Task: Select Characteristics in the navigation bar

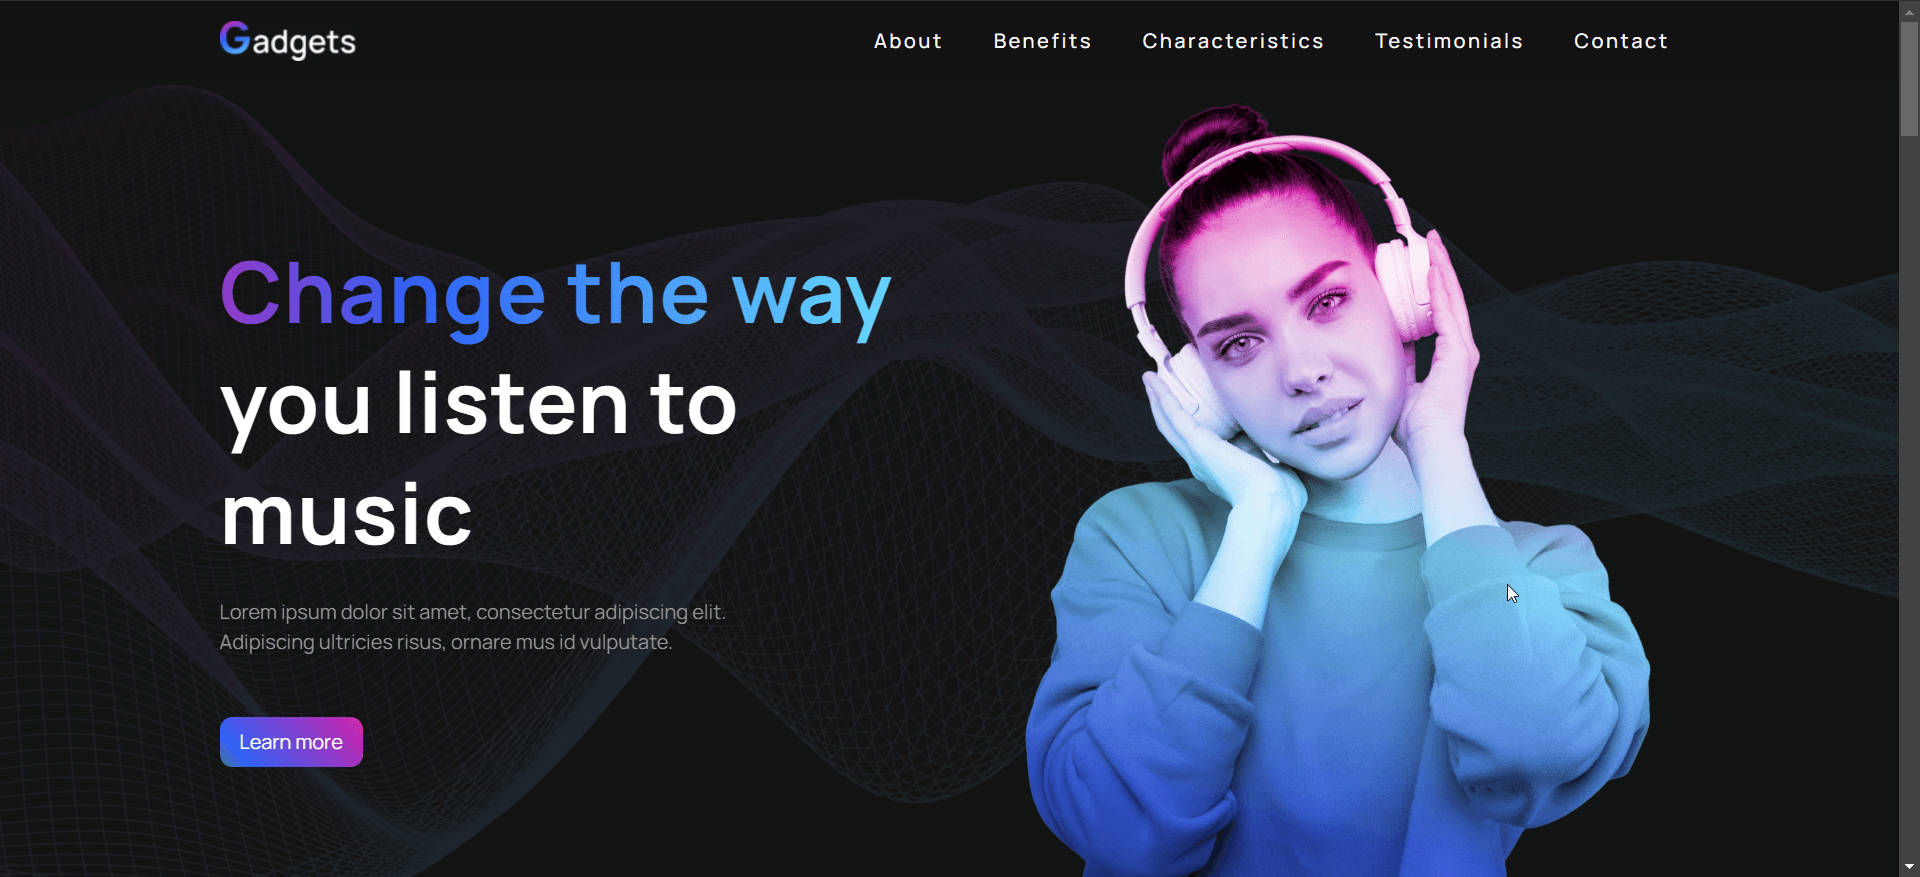Action: click(x=1233, y=41)
